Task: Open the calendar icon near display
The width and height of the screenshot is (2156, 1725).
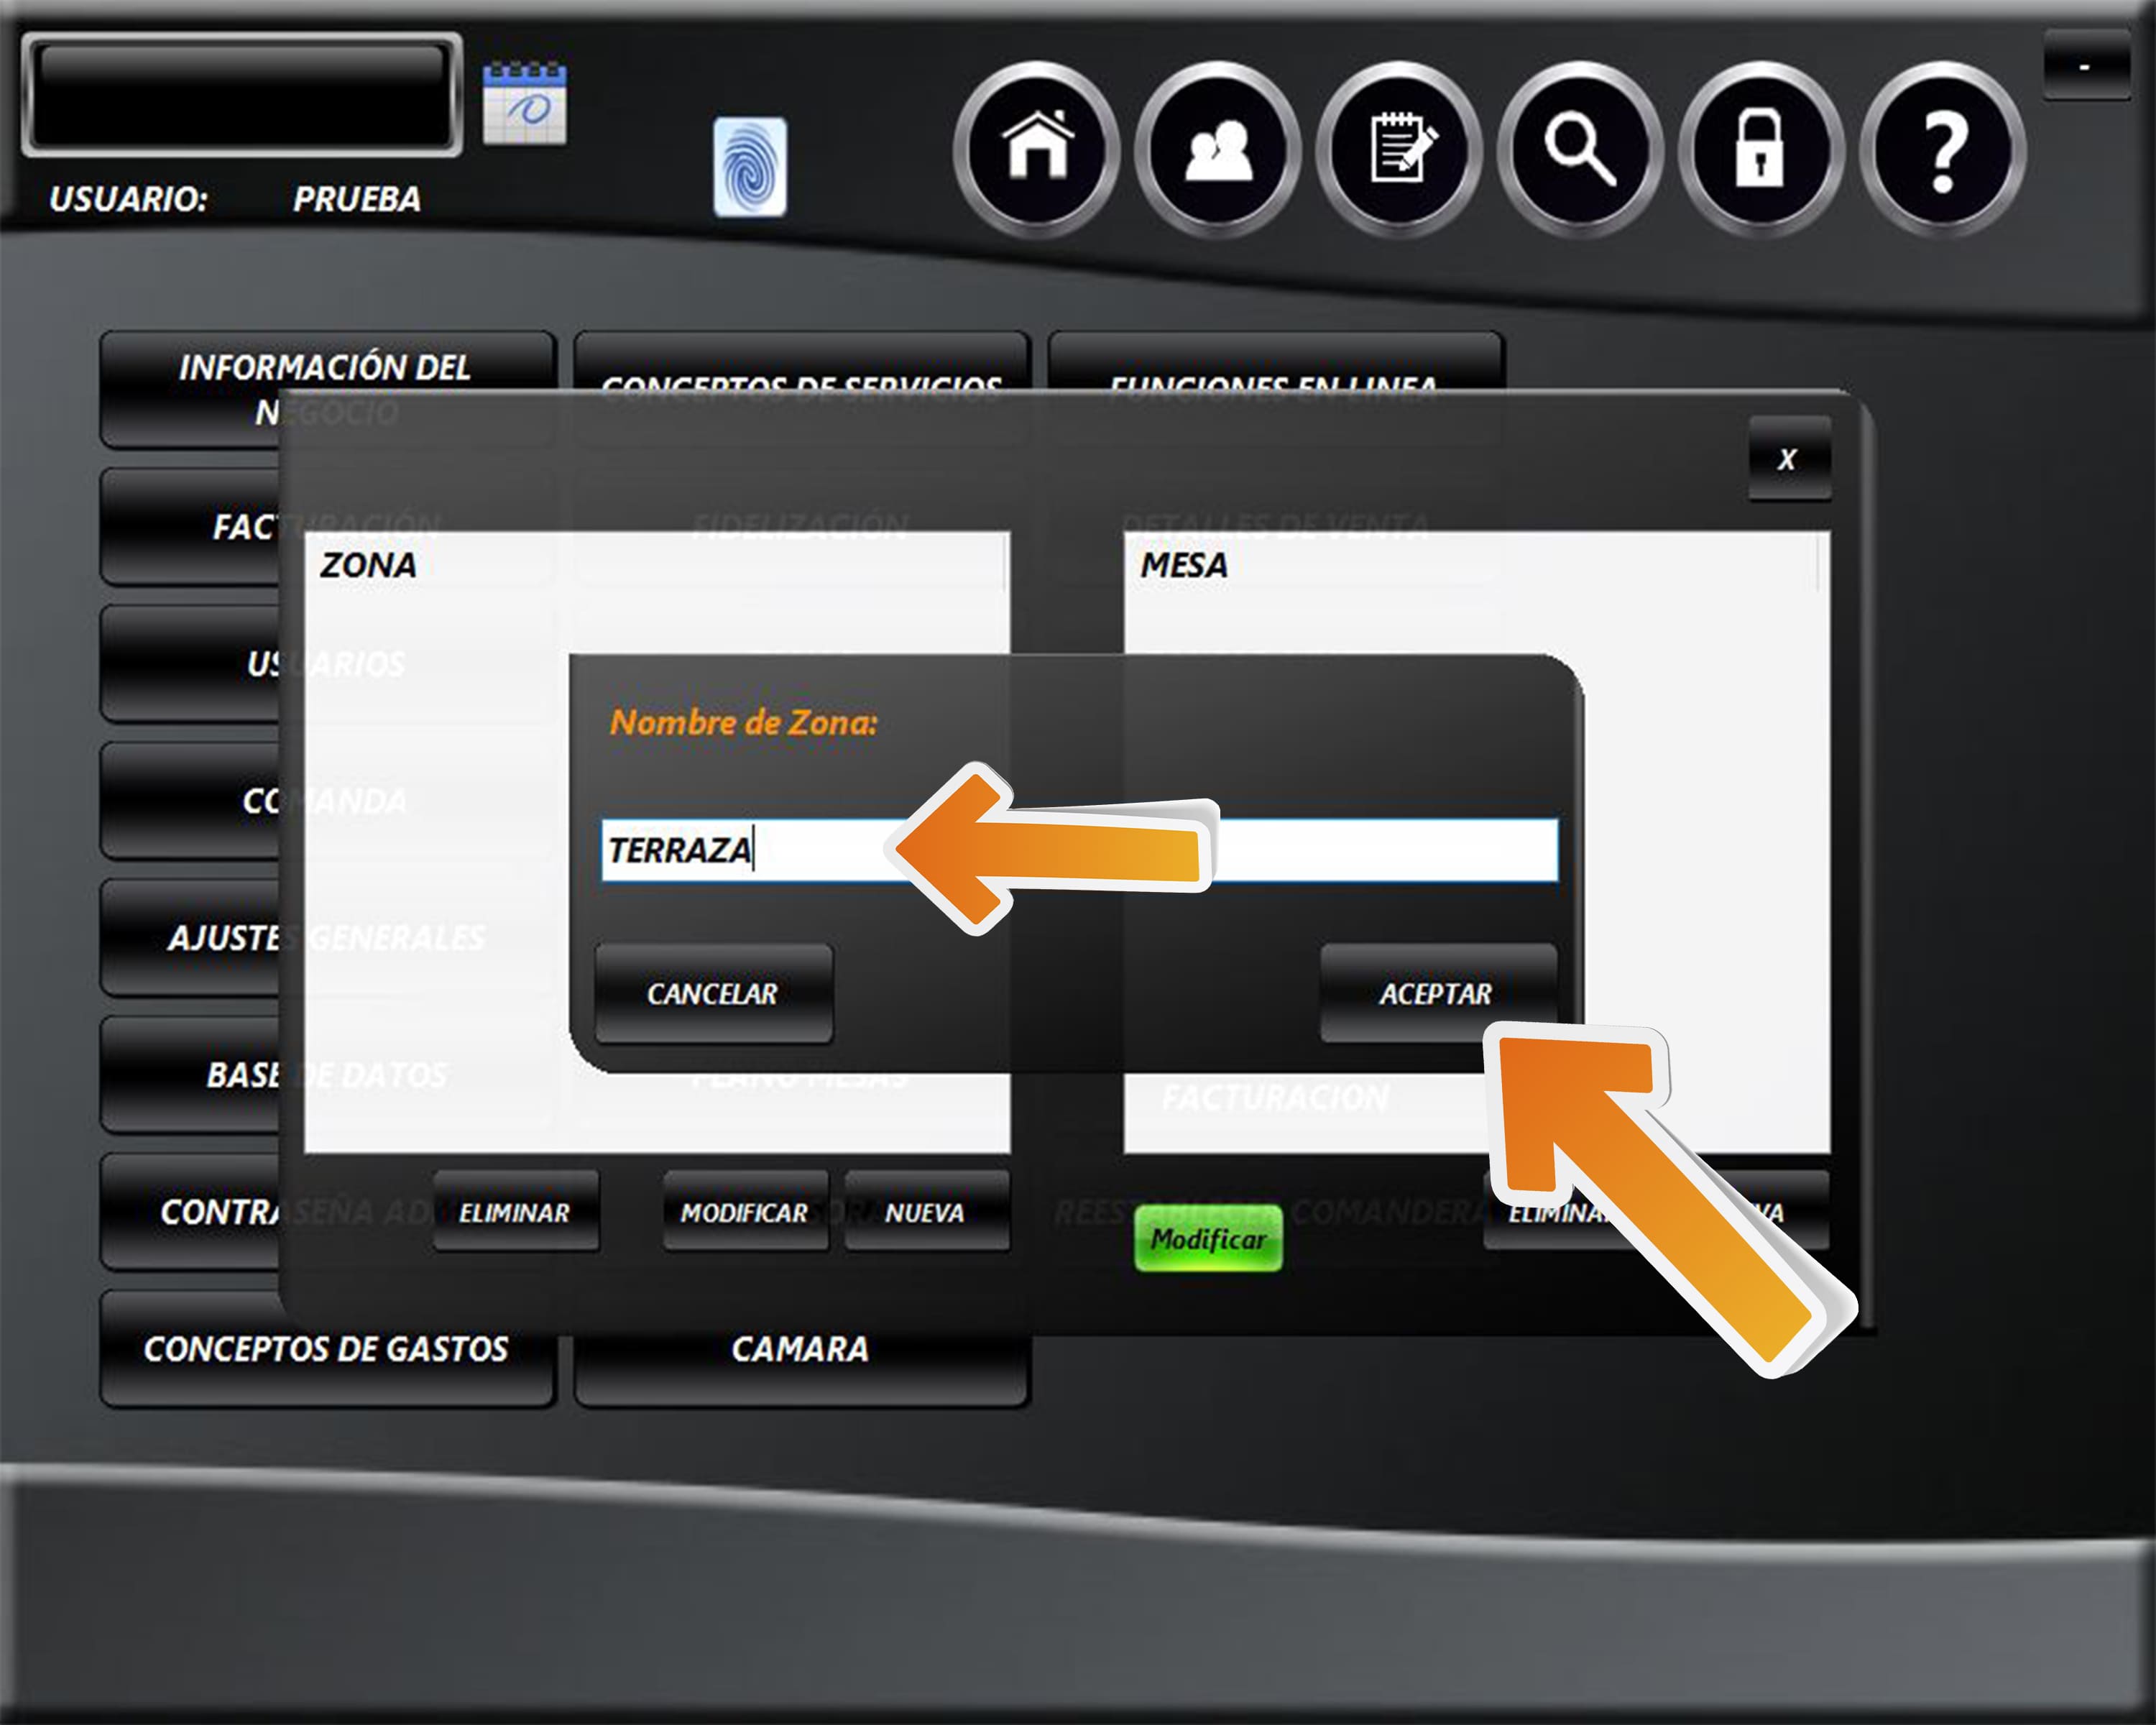Action: (525, 104)
